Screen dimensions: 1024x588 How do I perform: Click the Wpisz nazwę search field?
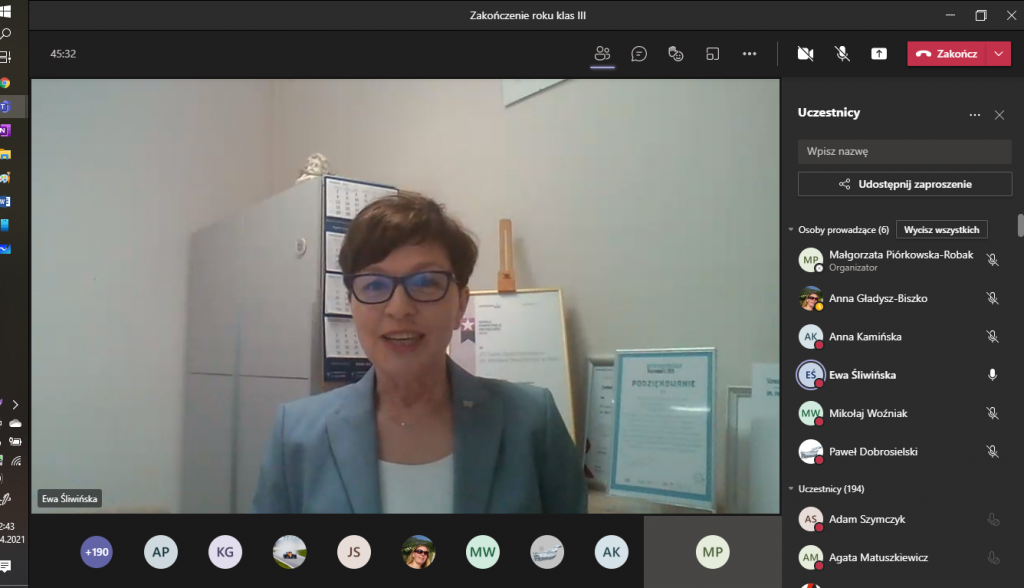904,152
